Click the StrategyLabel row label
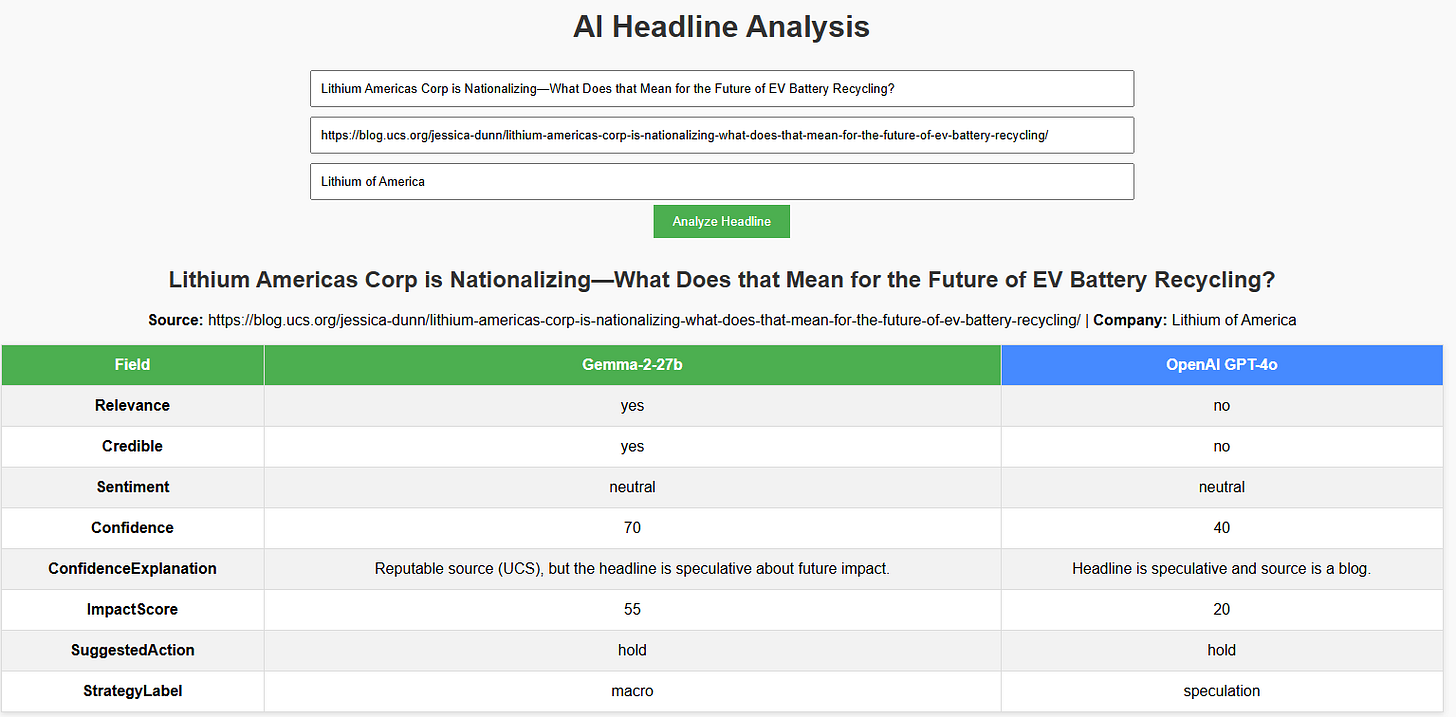Screen dimensions: 1456x717 pos(132,691)
